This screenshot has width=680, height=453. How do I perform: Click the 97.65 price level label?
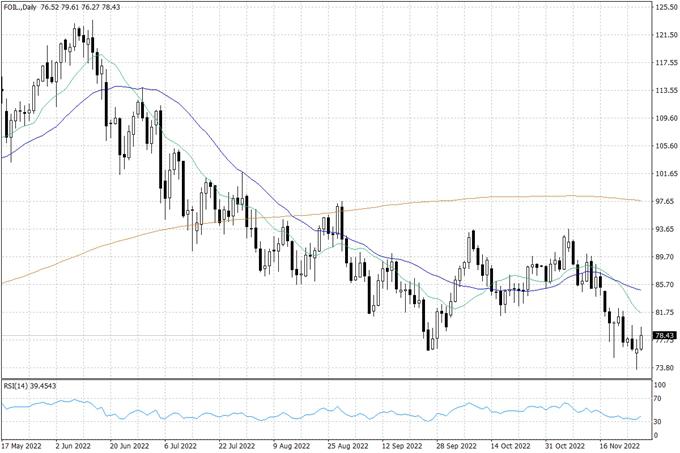pyautogui.click(x=665, y=201)
